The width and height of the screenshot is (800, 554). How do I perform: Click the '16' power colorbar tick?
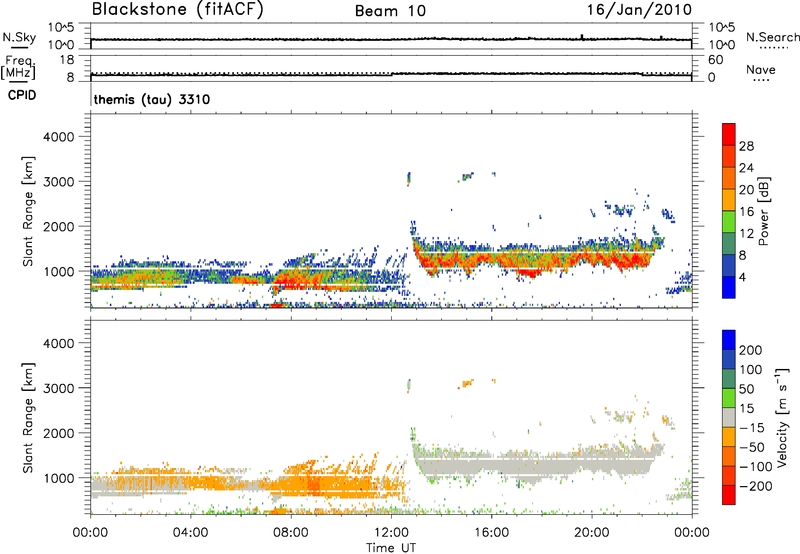[746, 212]
